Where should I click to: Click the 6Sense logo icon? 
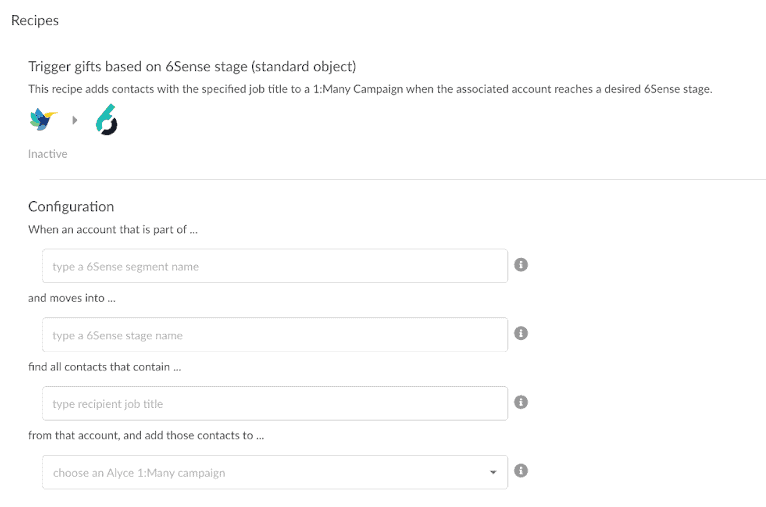(105, 121)
